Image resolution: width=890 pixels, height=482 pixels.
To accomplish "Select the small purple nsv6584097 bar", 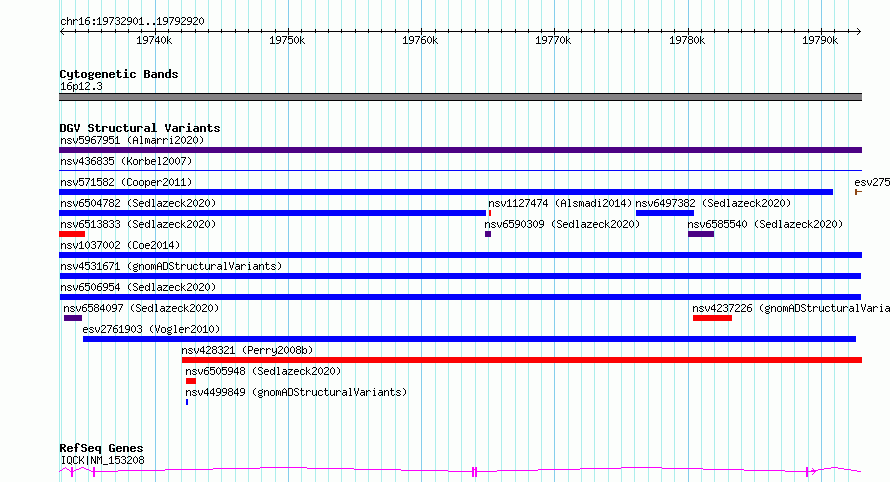I will click(73, 318).
